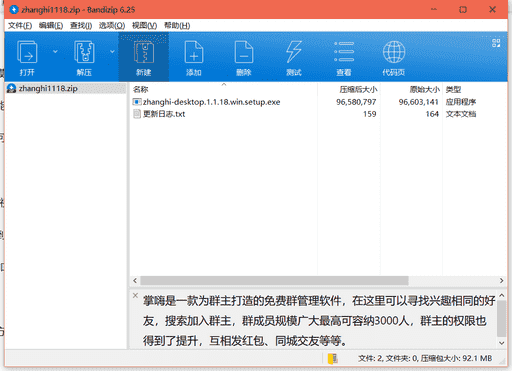Click the Bandizip title bar app icon

[13, 9]
